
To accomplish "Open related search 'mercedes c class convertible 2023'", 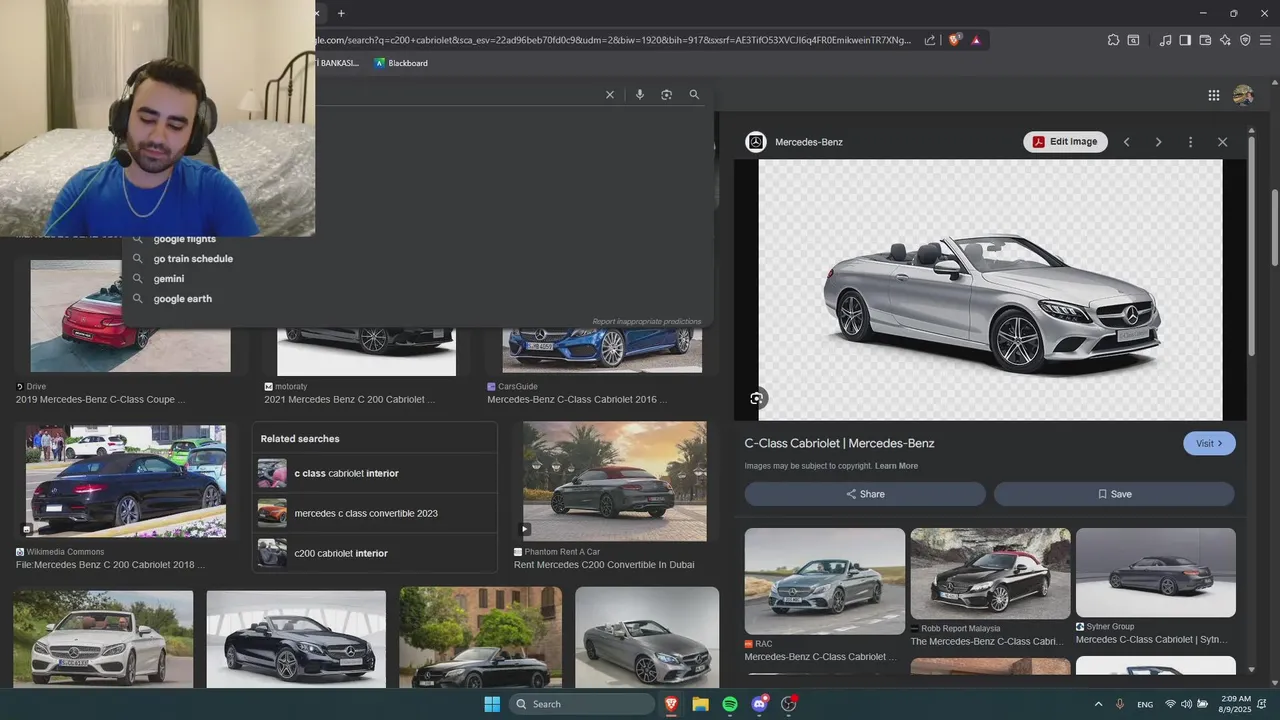I will (374, 513).
